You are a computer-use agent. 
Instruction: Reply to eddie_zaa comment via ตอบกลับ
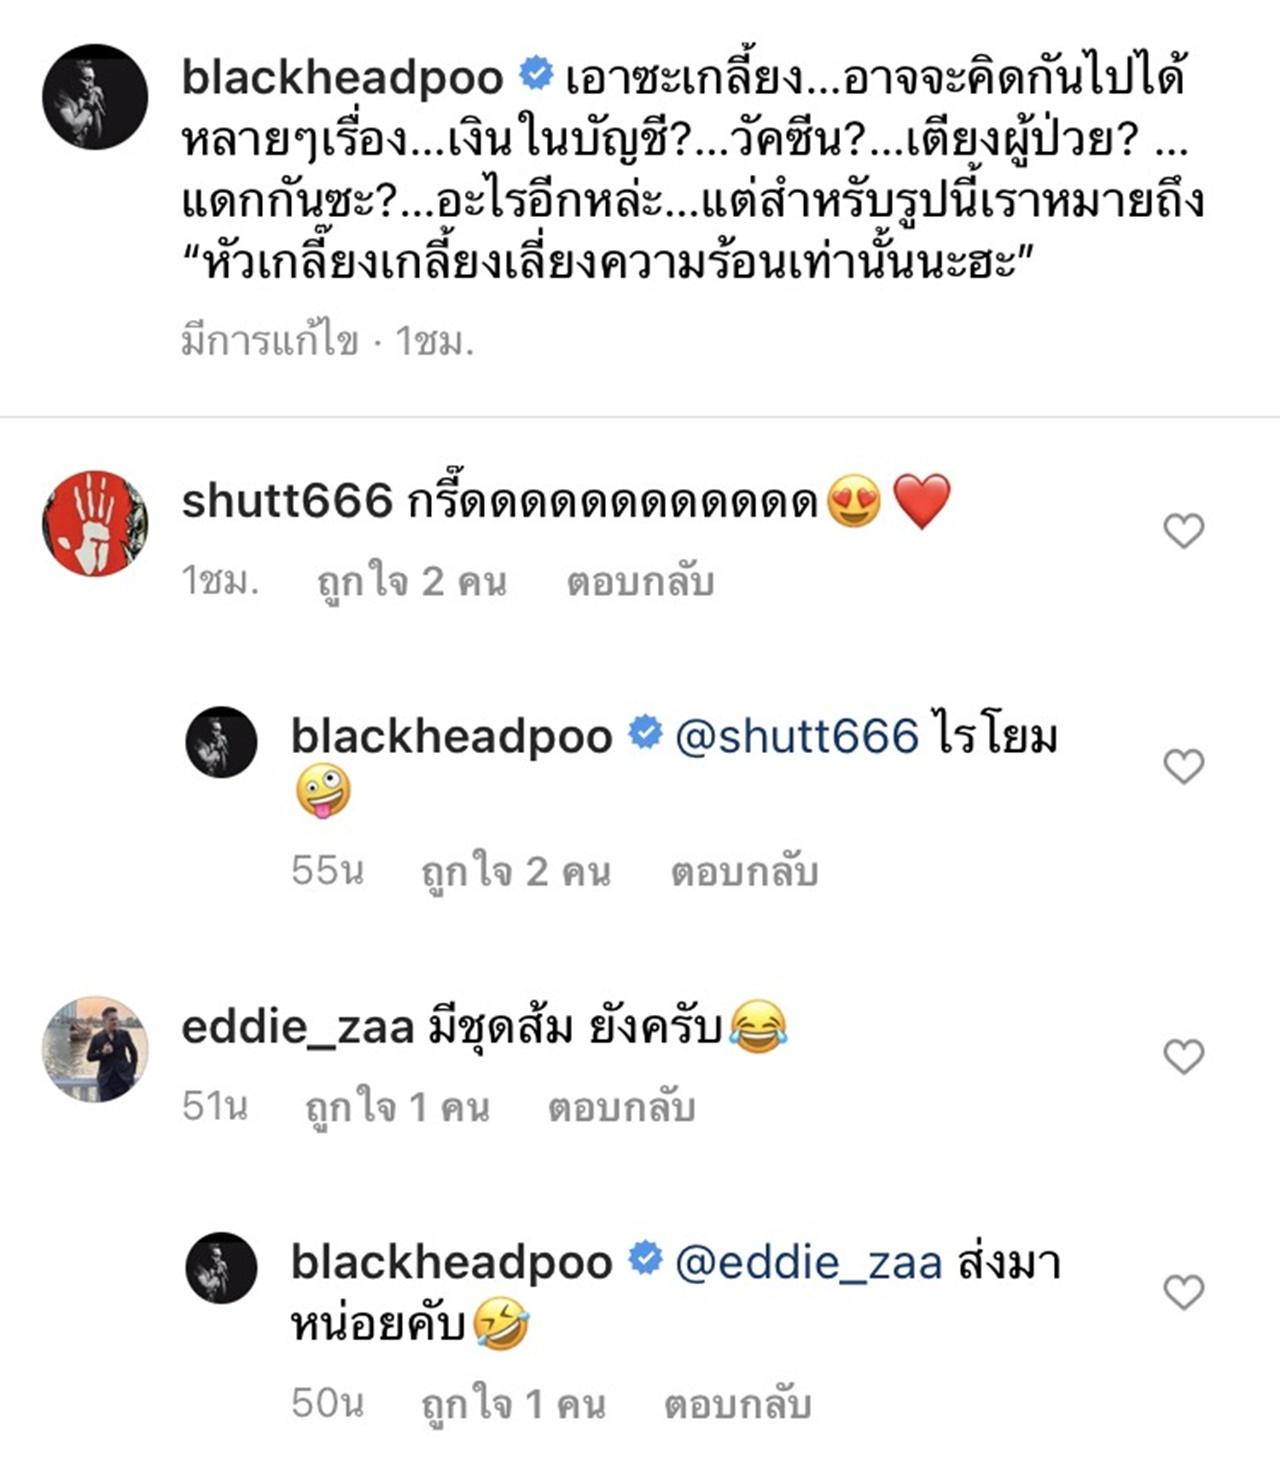click(621, 1107)
